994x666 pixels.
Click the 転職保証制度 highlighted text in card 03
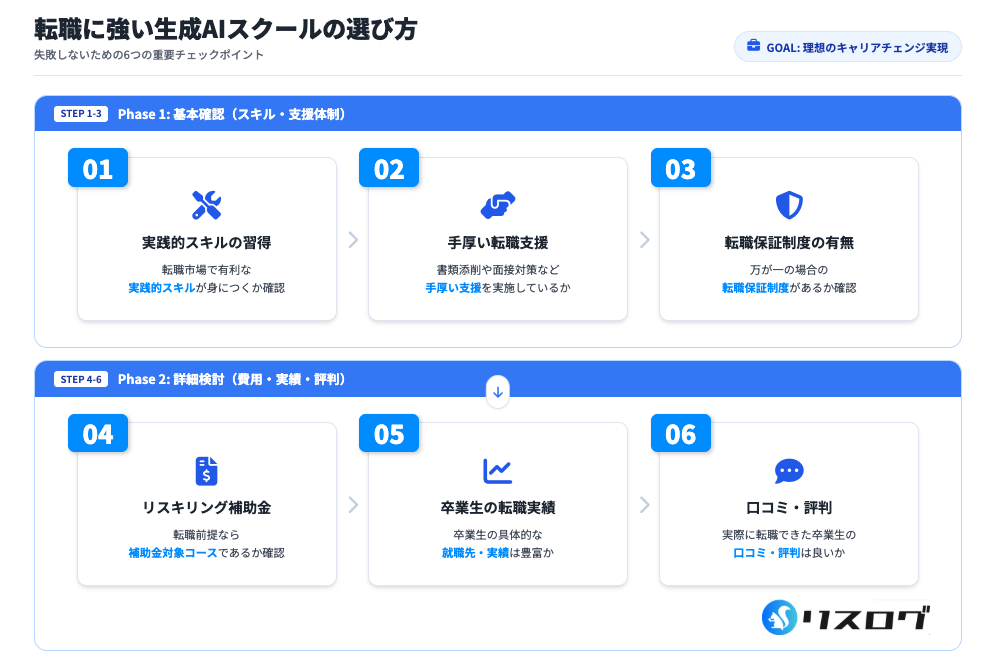[755, 287]
